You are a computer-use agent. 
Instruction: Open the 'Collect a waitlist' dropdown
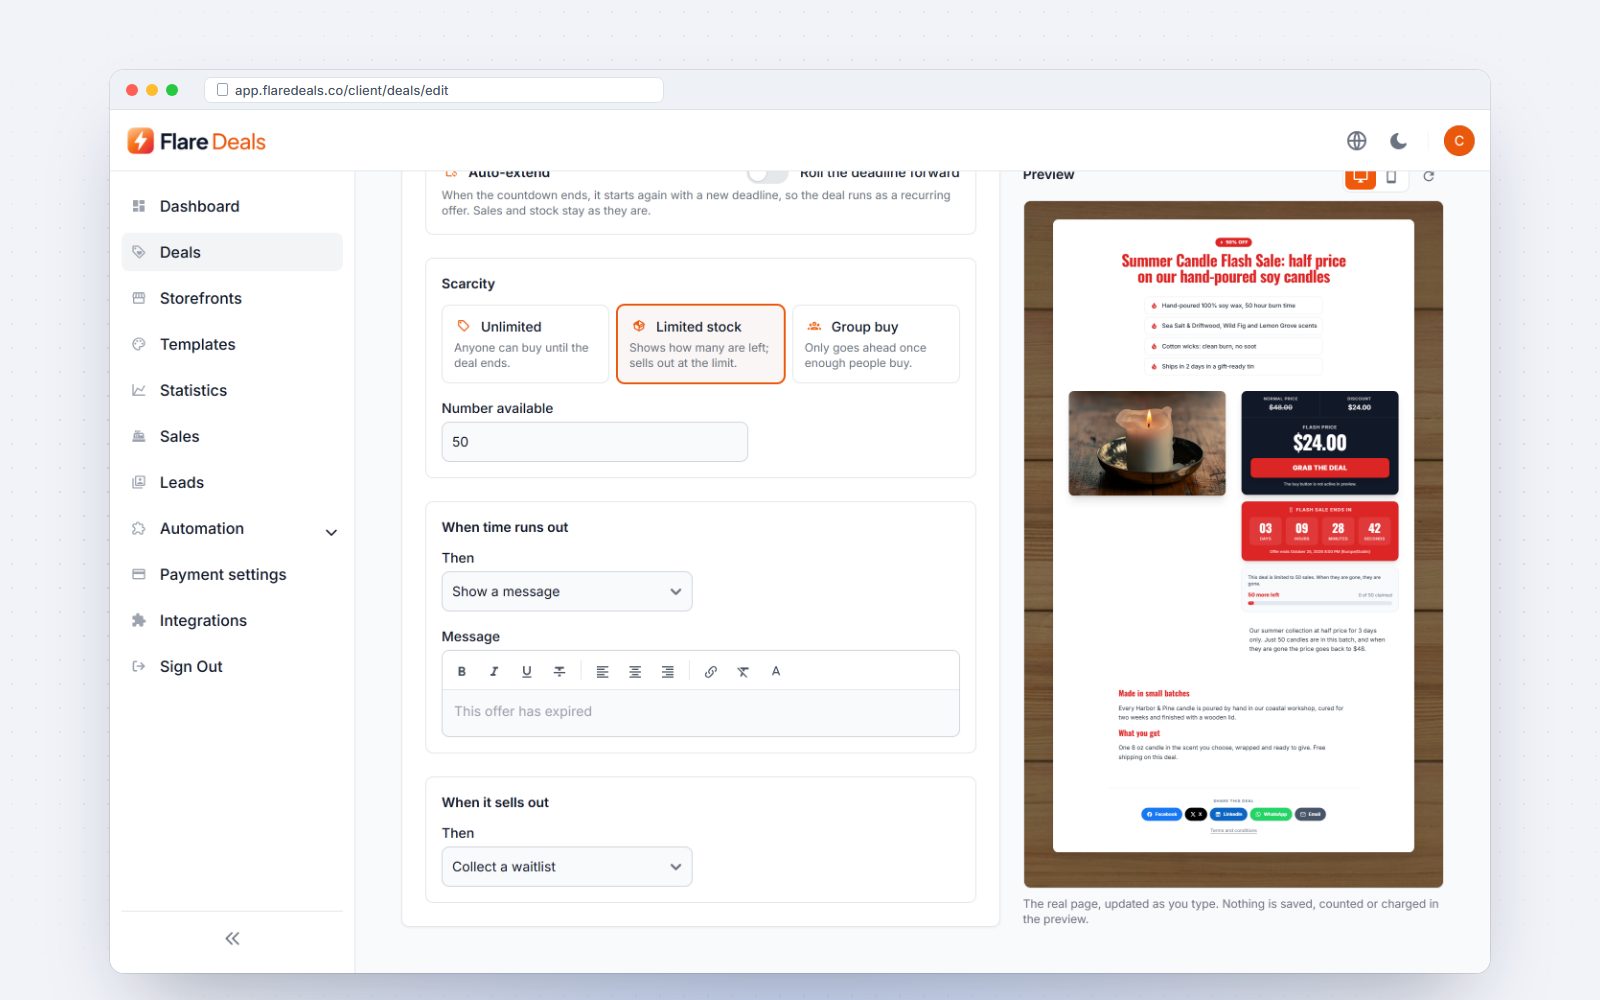(567, 867)
